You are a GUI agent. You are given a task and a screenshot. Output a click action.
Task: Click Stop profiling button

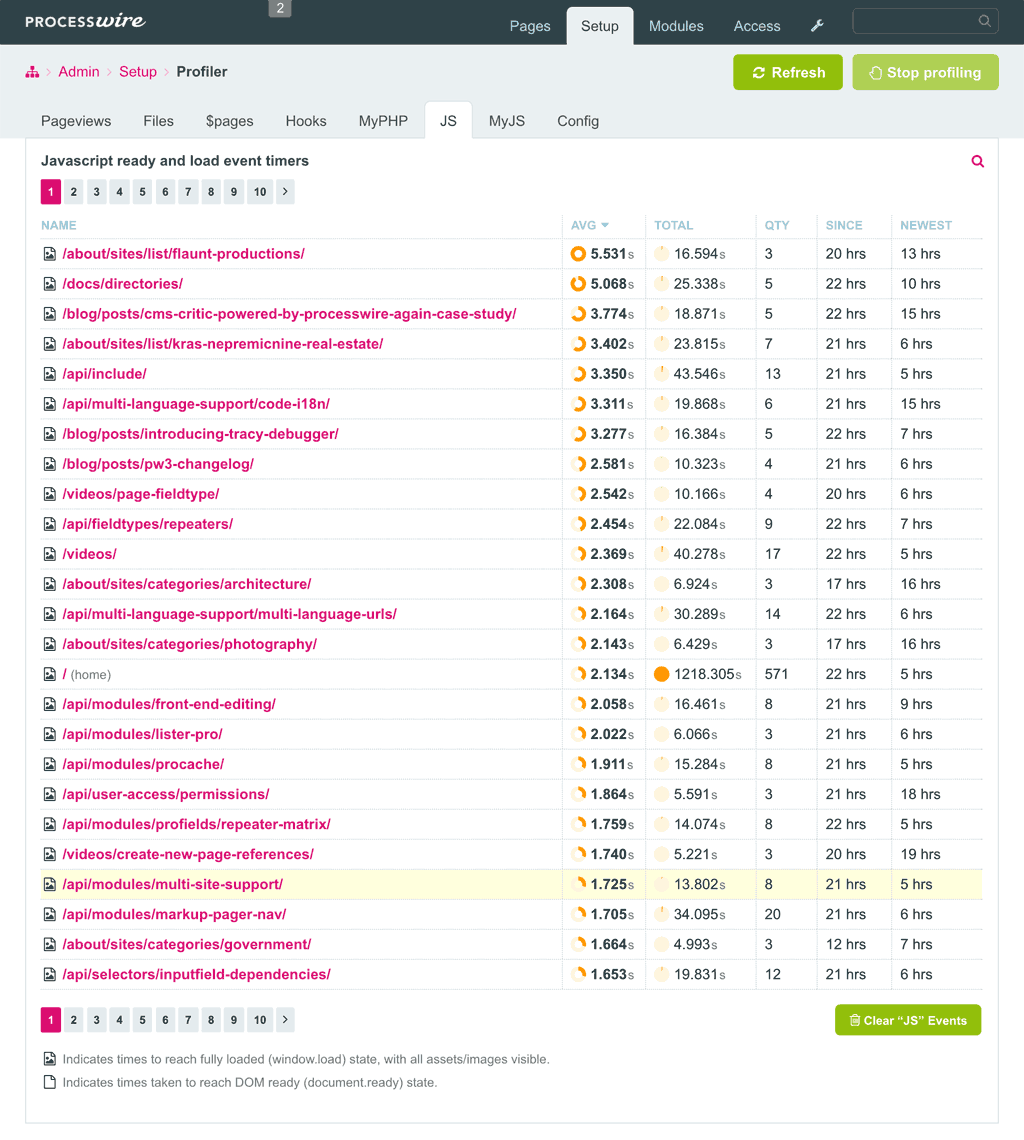(x=925, y=72)
